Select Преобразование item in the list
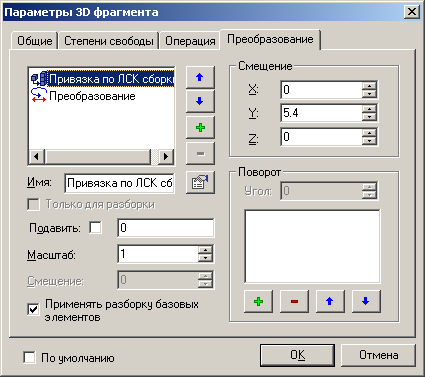This screenshot has height=377, width=425. pos(92,96)
